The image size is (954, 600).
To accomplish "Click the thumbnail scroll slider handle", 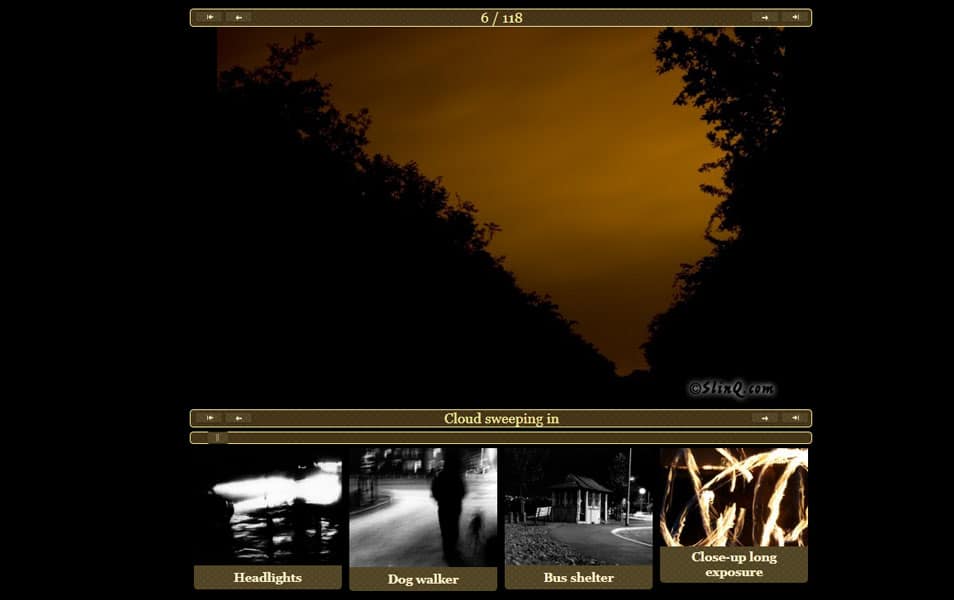I will (217, 438).
